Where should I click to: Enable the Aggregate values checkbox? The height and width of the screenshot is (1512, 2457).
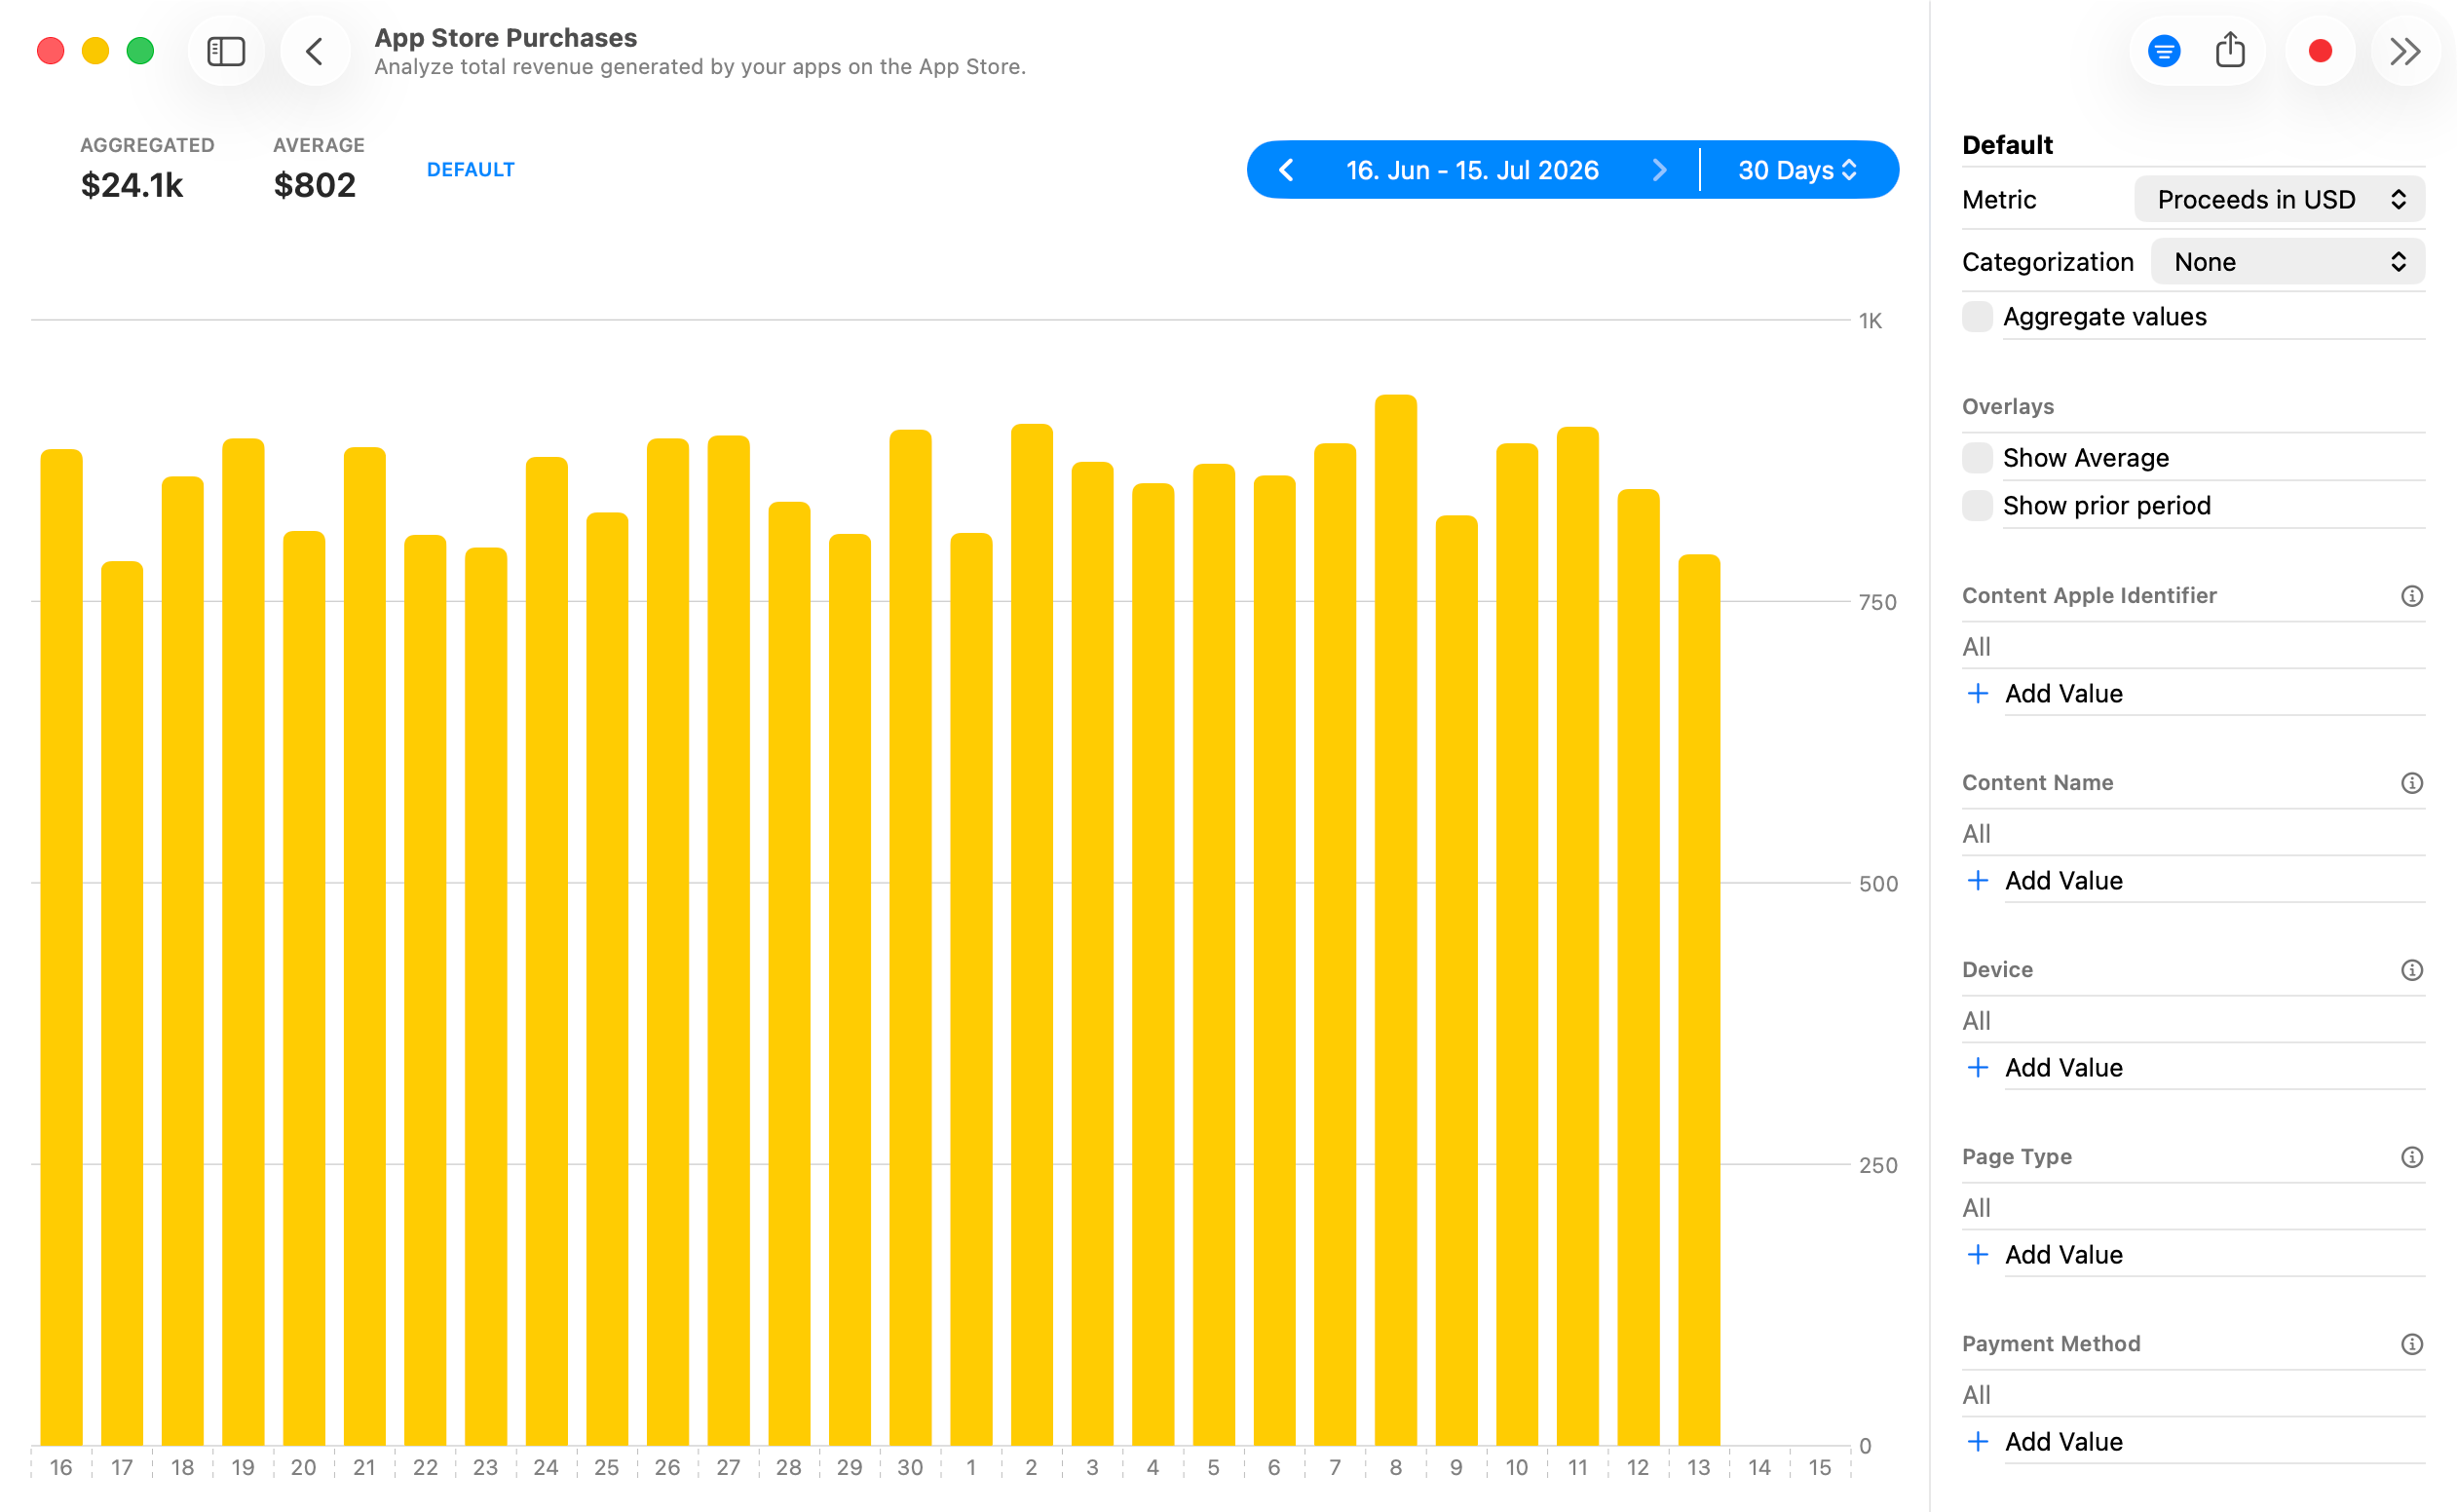[x=1977, y=316]
